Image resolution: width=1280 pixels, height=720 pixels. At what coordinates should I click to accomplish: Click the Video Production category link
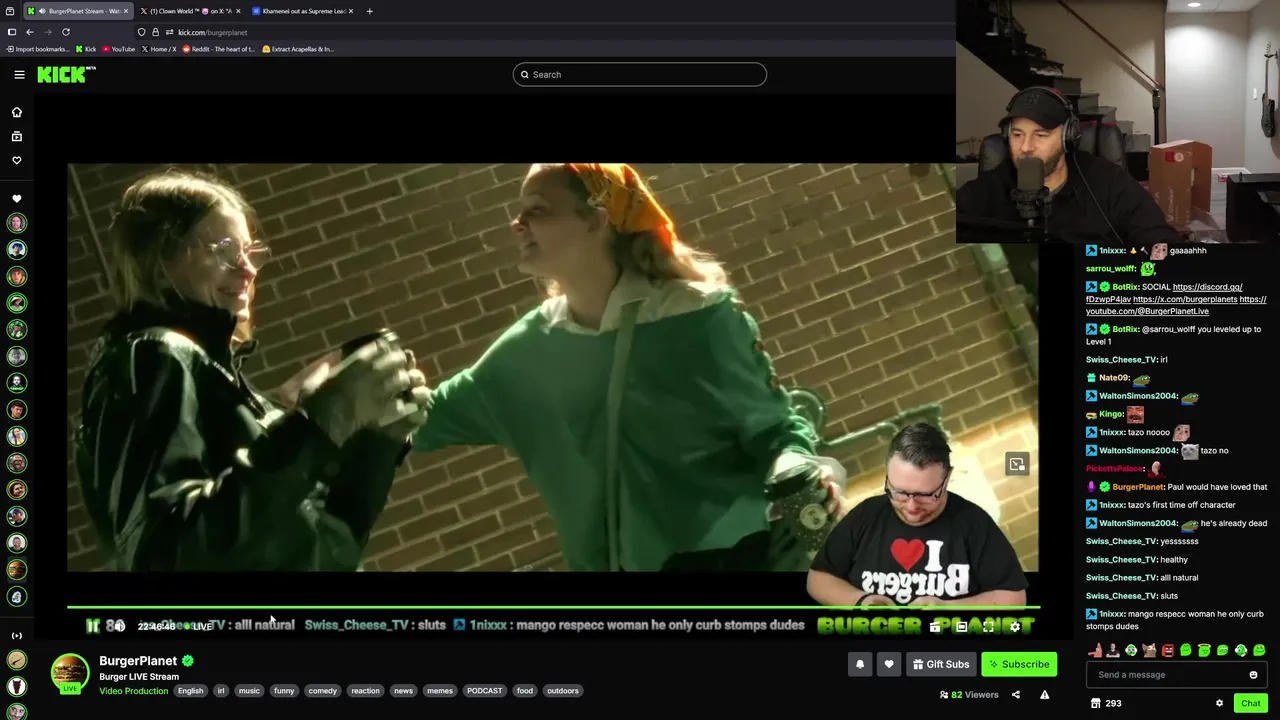pos(133,691)
